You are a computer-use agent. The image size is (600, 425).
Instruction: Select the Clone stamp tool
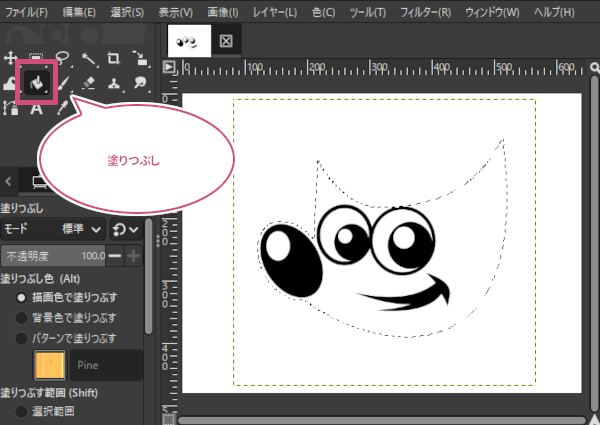click(114, 83)
